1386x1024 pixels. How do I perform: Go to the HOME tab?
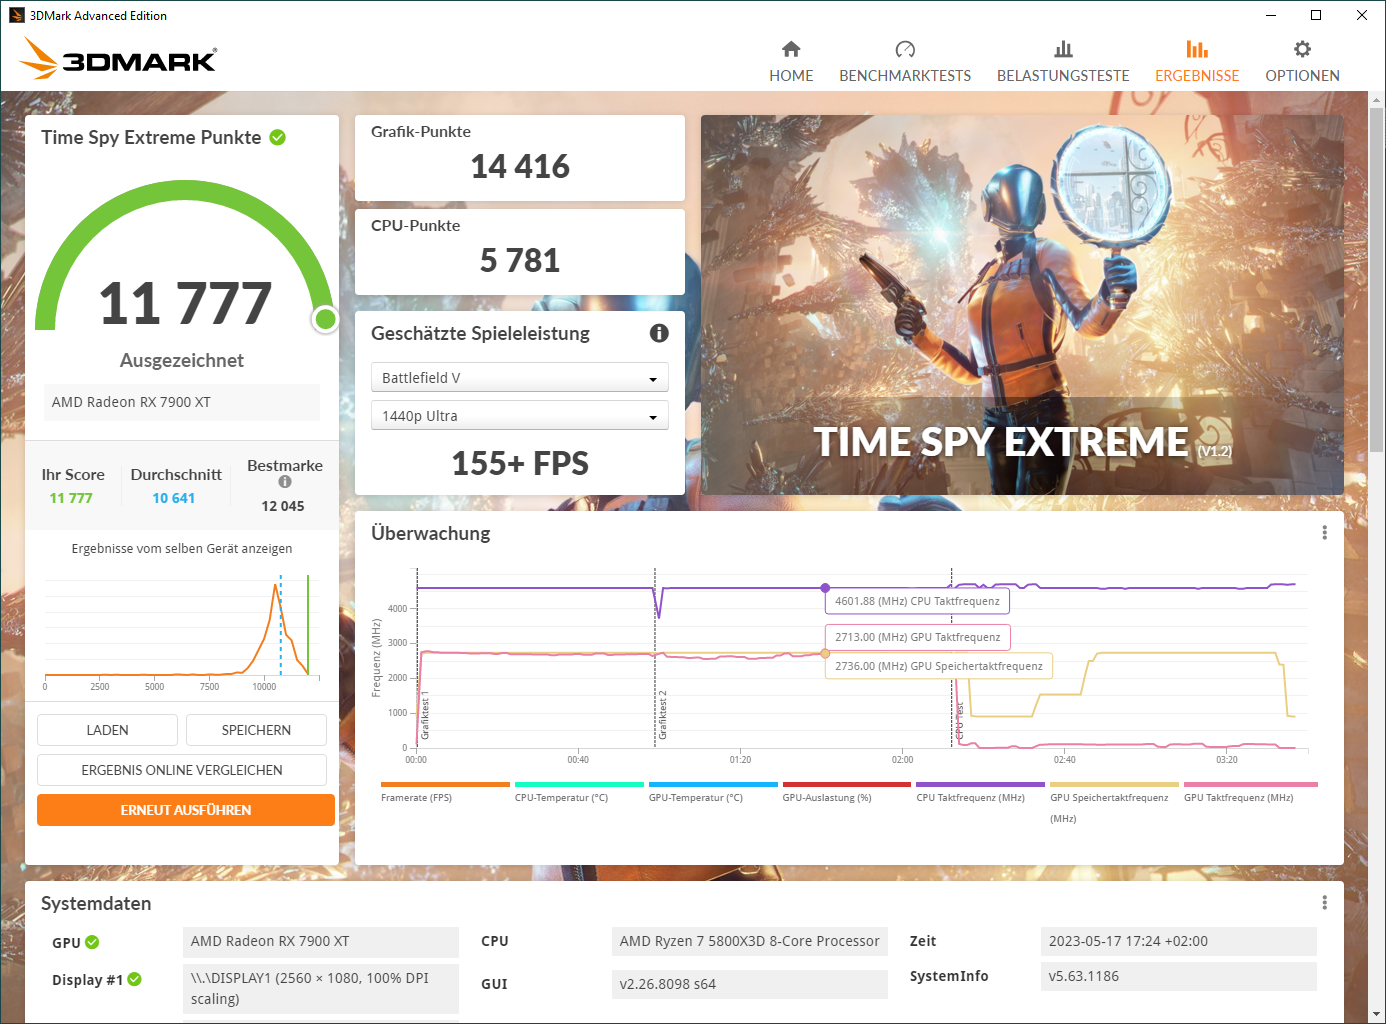(x=791, y=62)
